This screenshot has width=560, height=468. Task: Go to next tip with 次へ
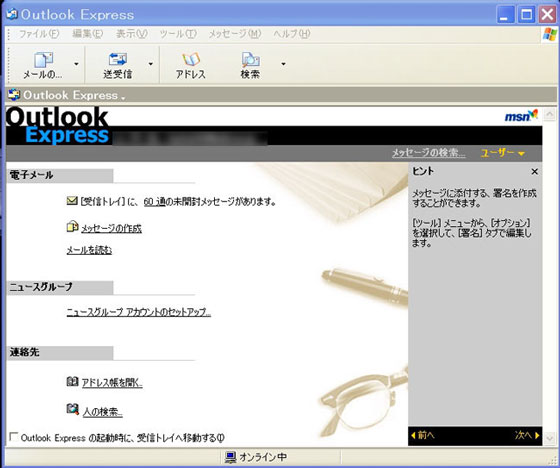(527, 435)
